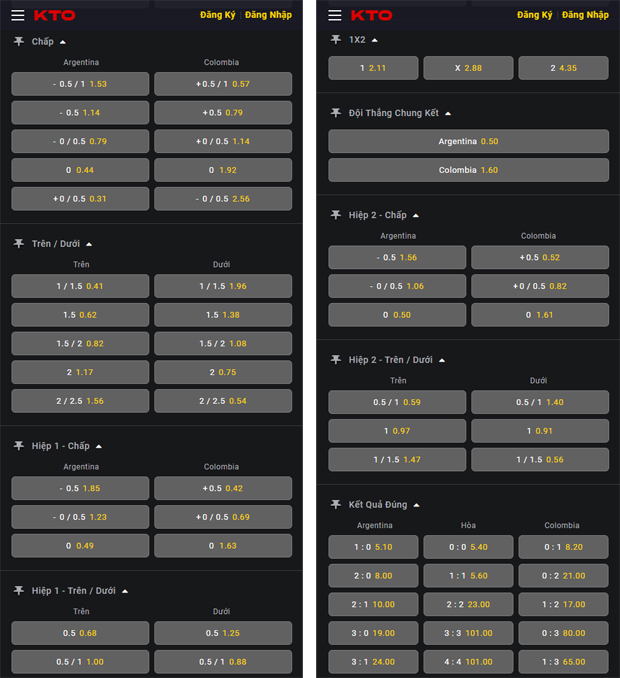Select Argentina 0.50 outright winner odds
620x678 pixels.
(468, 141)
